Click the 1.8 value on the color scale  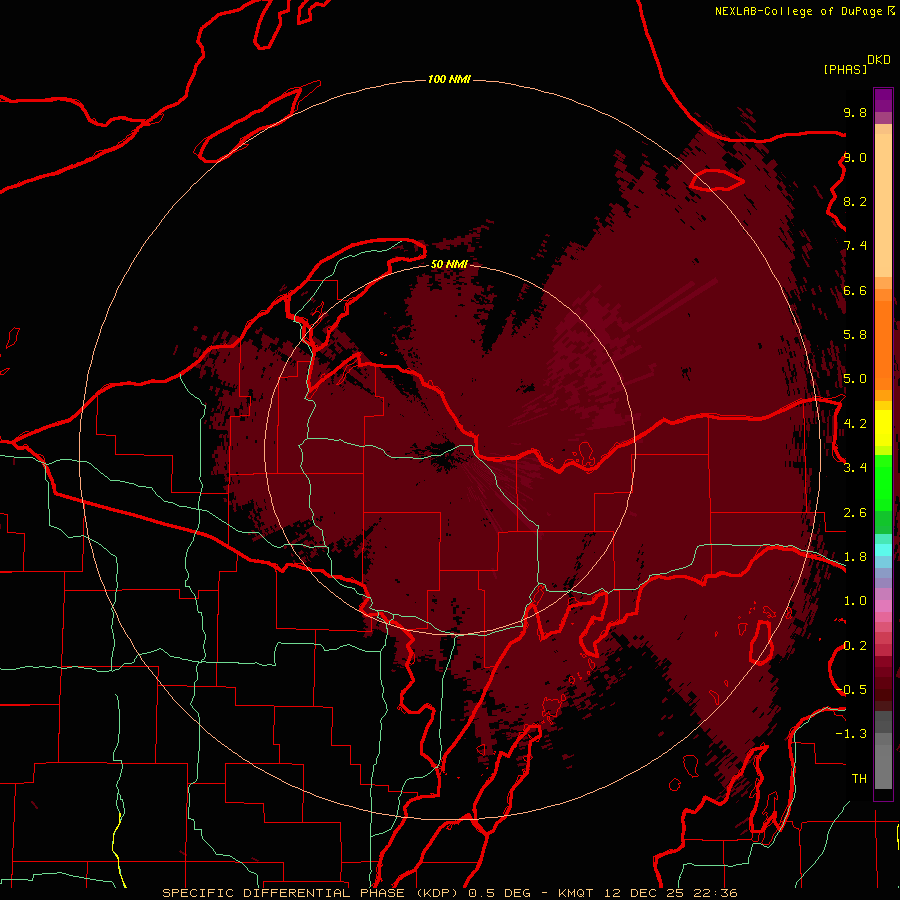point(855,557)
